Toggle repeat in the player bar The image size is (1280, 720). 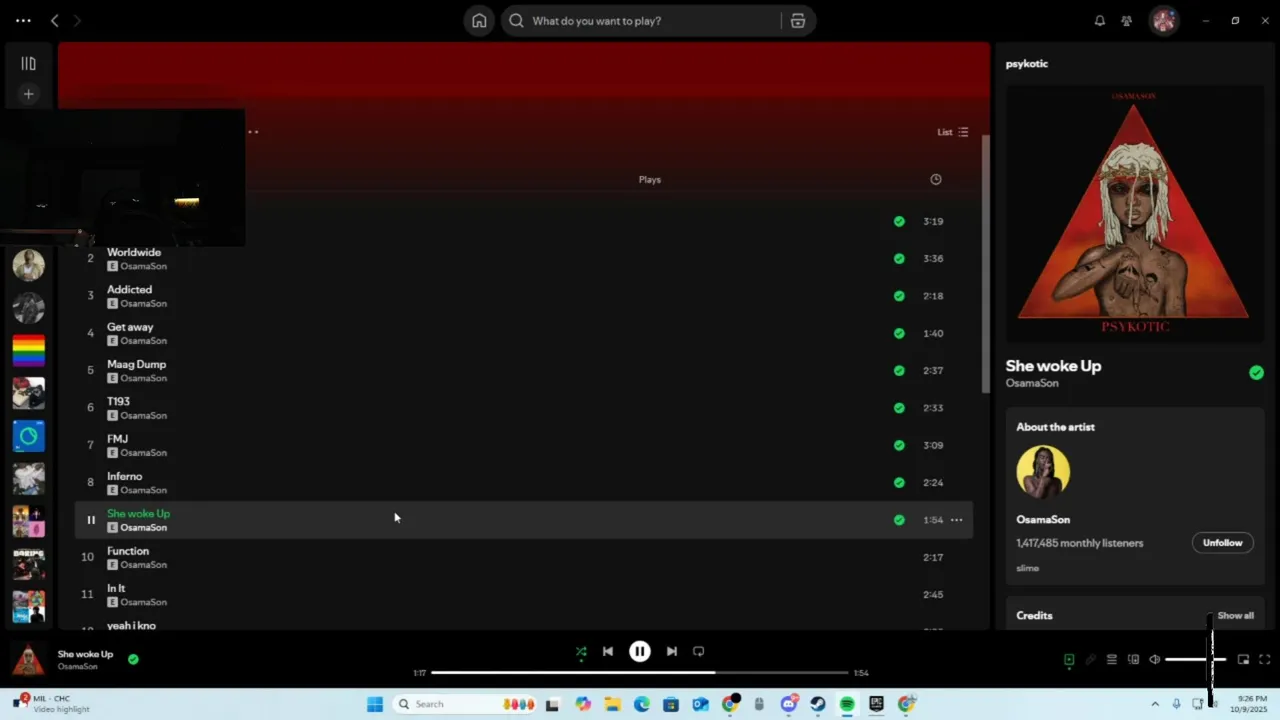click(699, 651)
